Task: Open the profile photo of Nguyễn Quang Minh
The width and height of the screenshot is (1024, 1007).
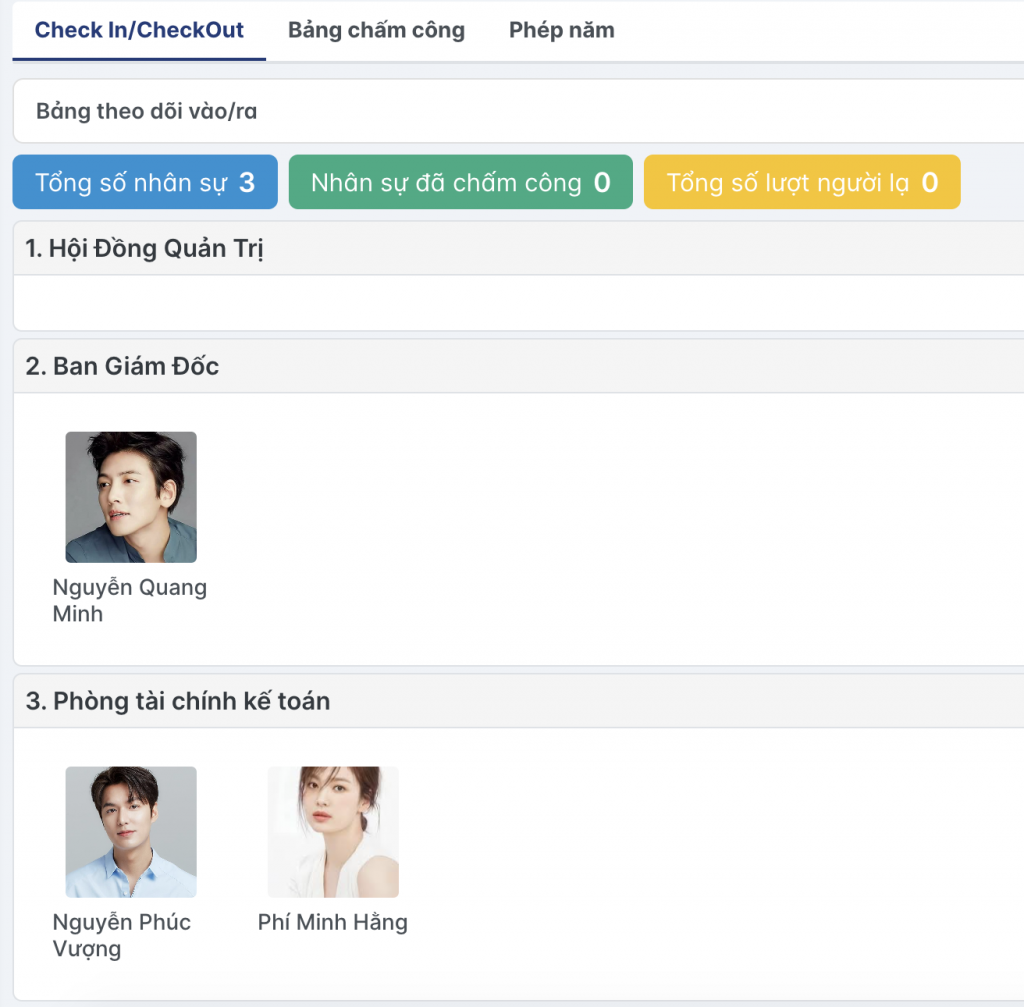Action: [x=131, y=497]
